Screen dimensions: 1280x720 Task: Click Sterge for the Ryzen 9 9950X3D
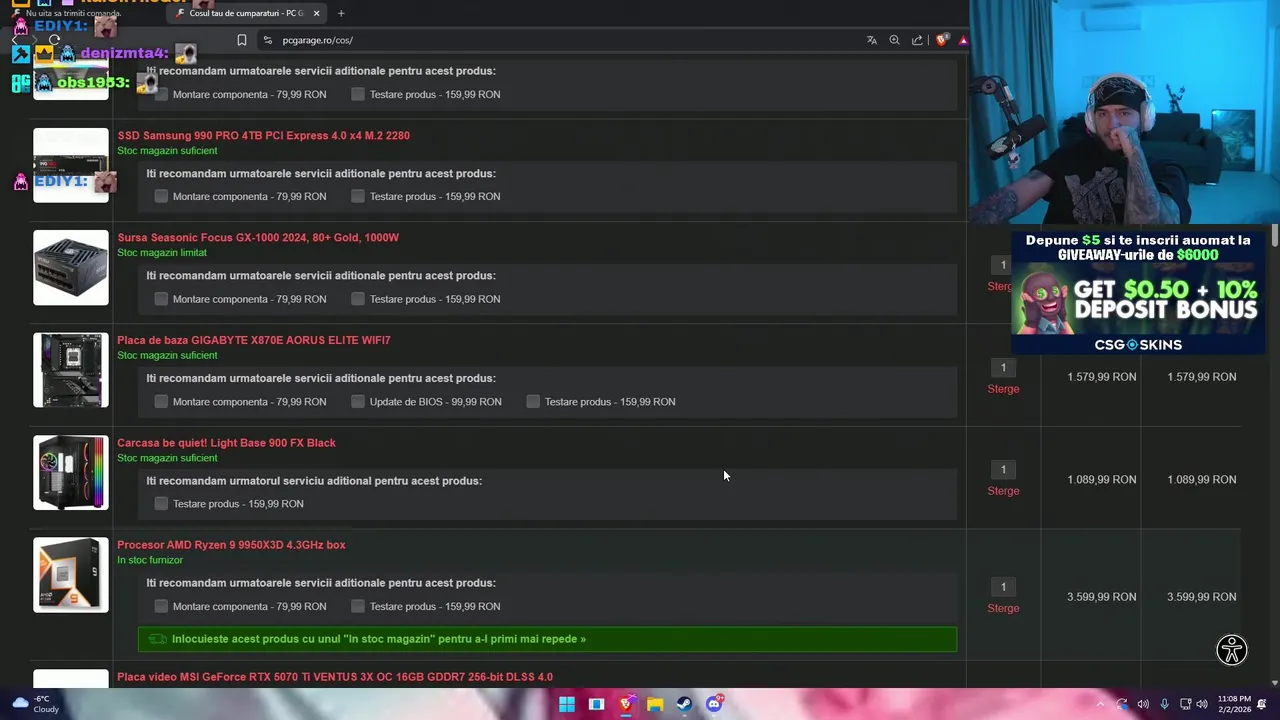tap(1003, 608)
